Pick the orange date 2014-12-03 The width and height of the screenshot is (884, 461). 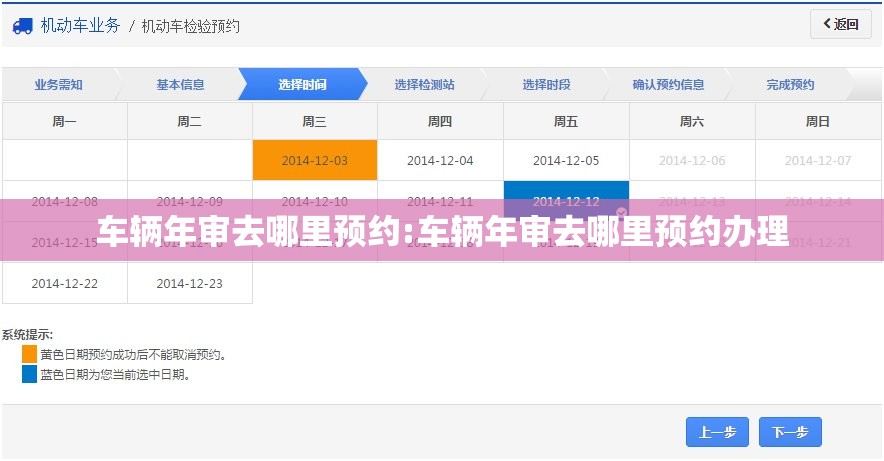coord(315,160)
